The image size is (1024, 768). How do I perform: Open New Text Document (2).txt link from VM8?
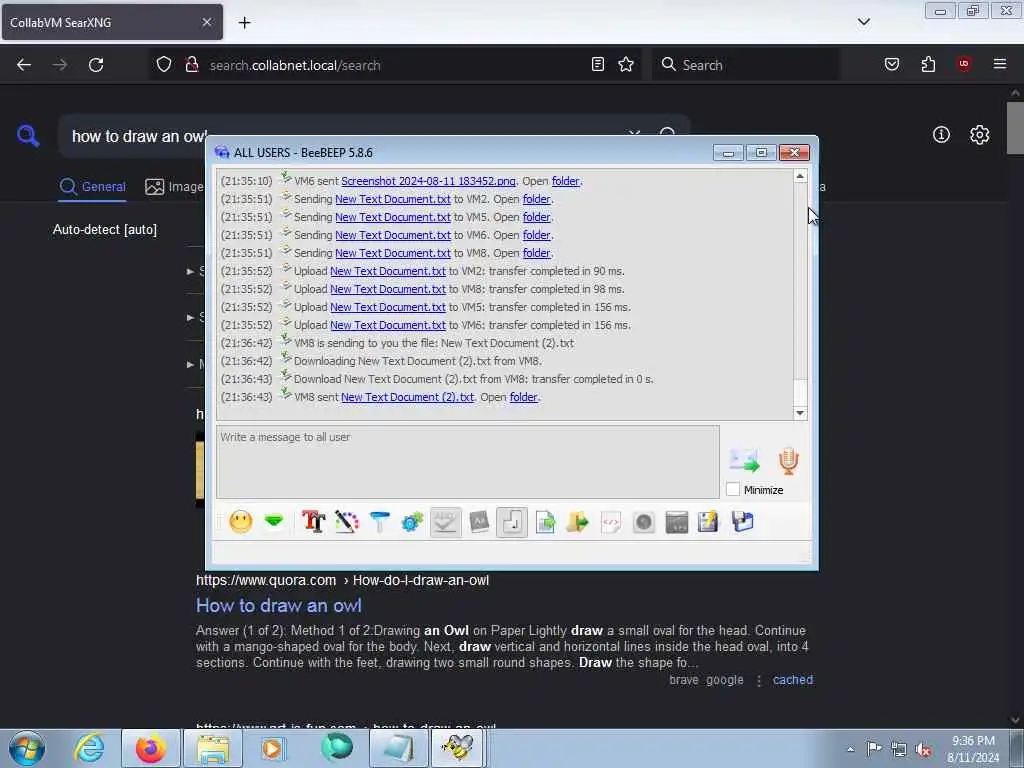[408, 397]
